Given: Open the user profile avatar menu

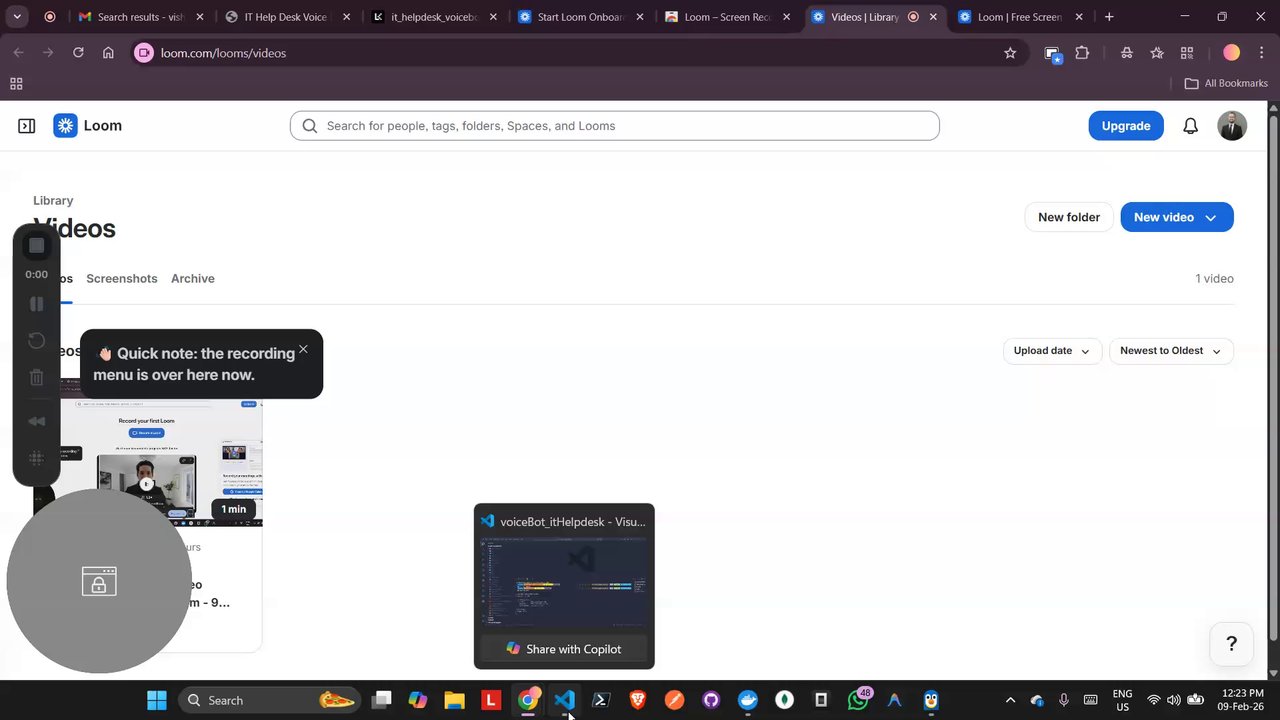Looking at the screenshot, I should tap(1232, 126).
